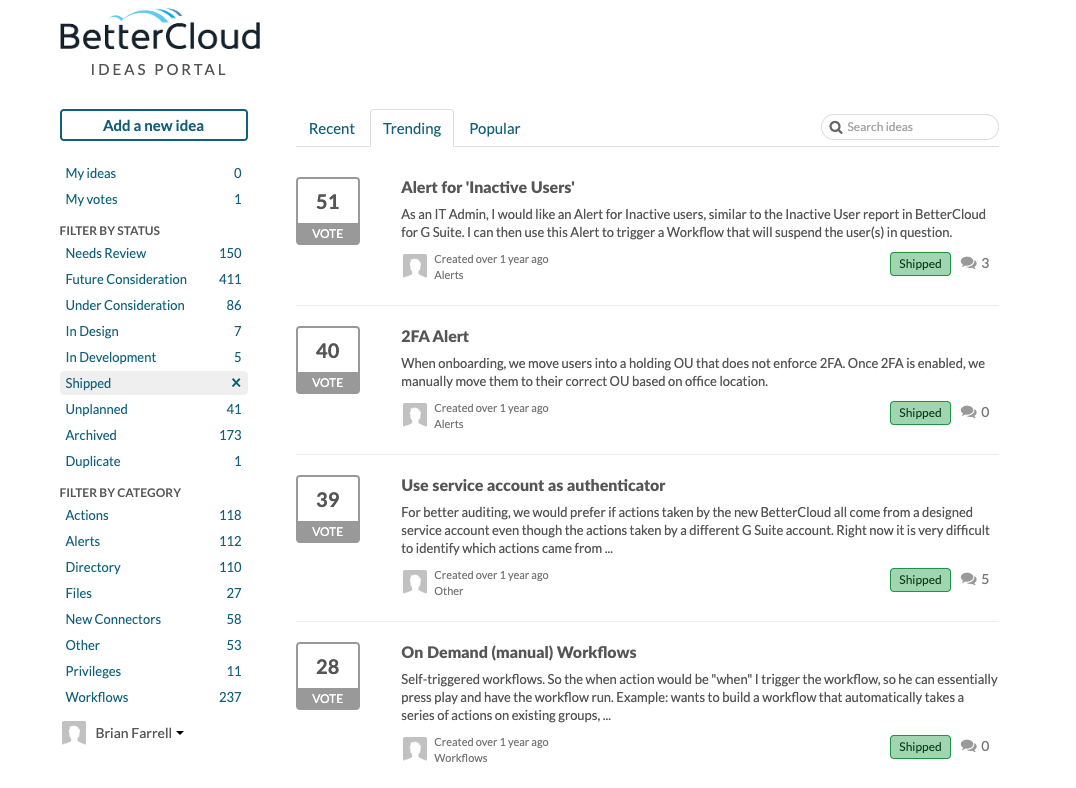The width and height of the screenshot is (1076, 788).
Task: Filter by Archived status
Action: (x=154, y=435)
